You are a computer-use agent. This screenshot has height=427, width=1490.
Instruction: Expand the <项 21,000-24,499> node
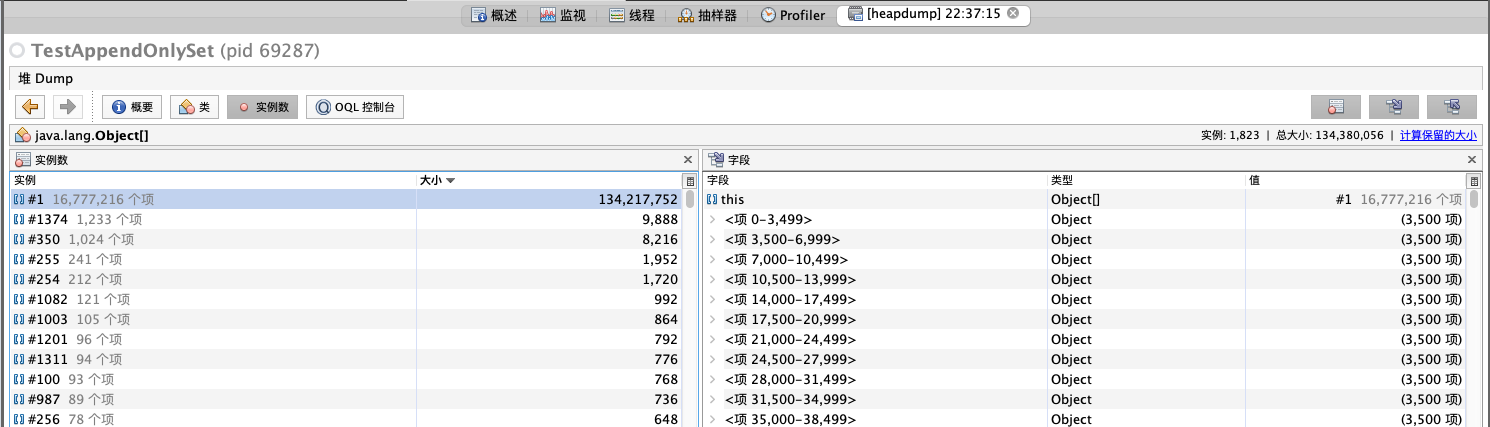[713, 339]
